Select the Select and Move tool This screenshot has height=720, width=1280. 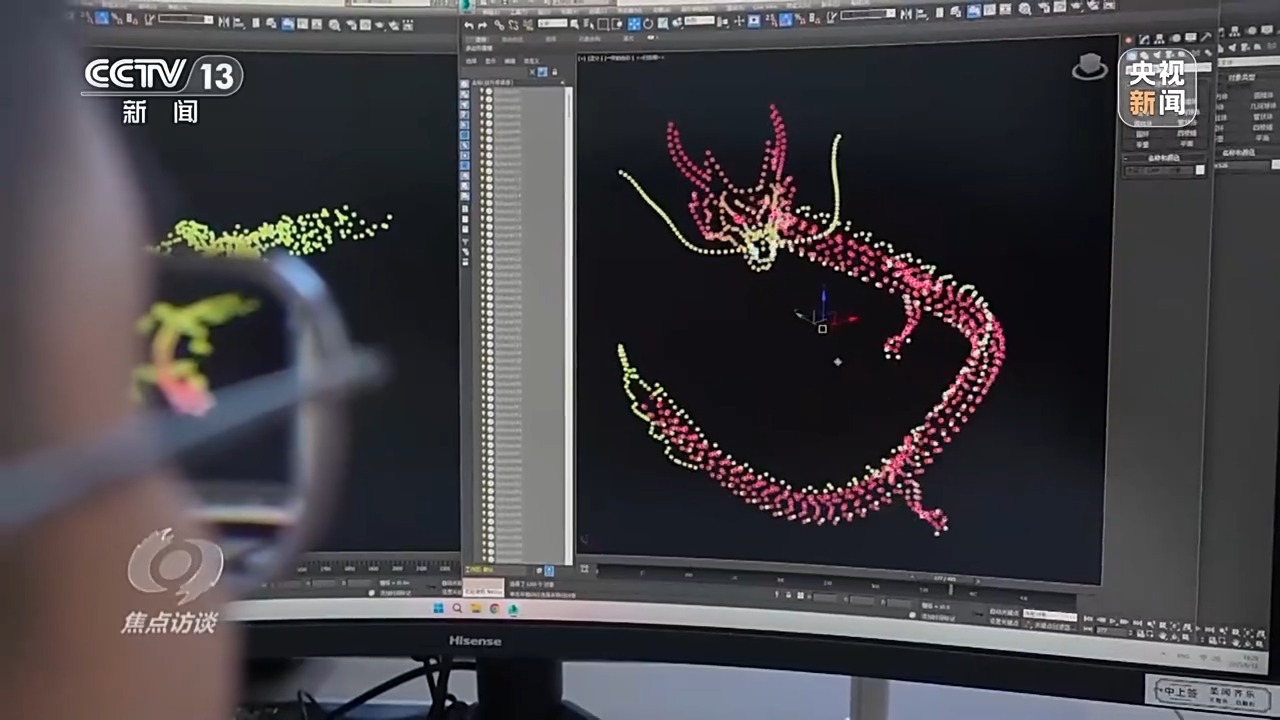(633, 23)
